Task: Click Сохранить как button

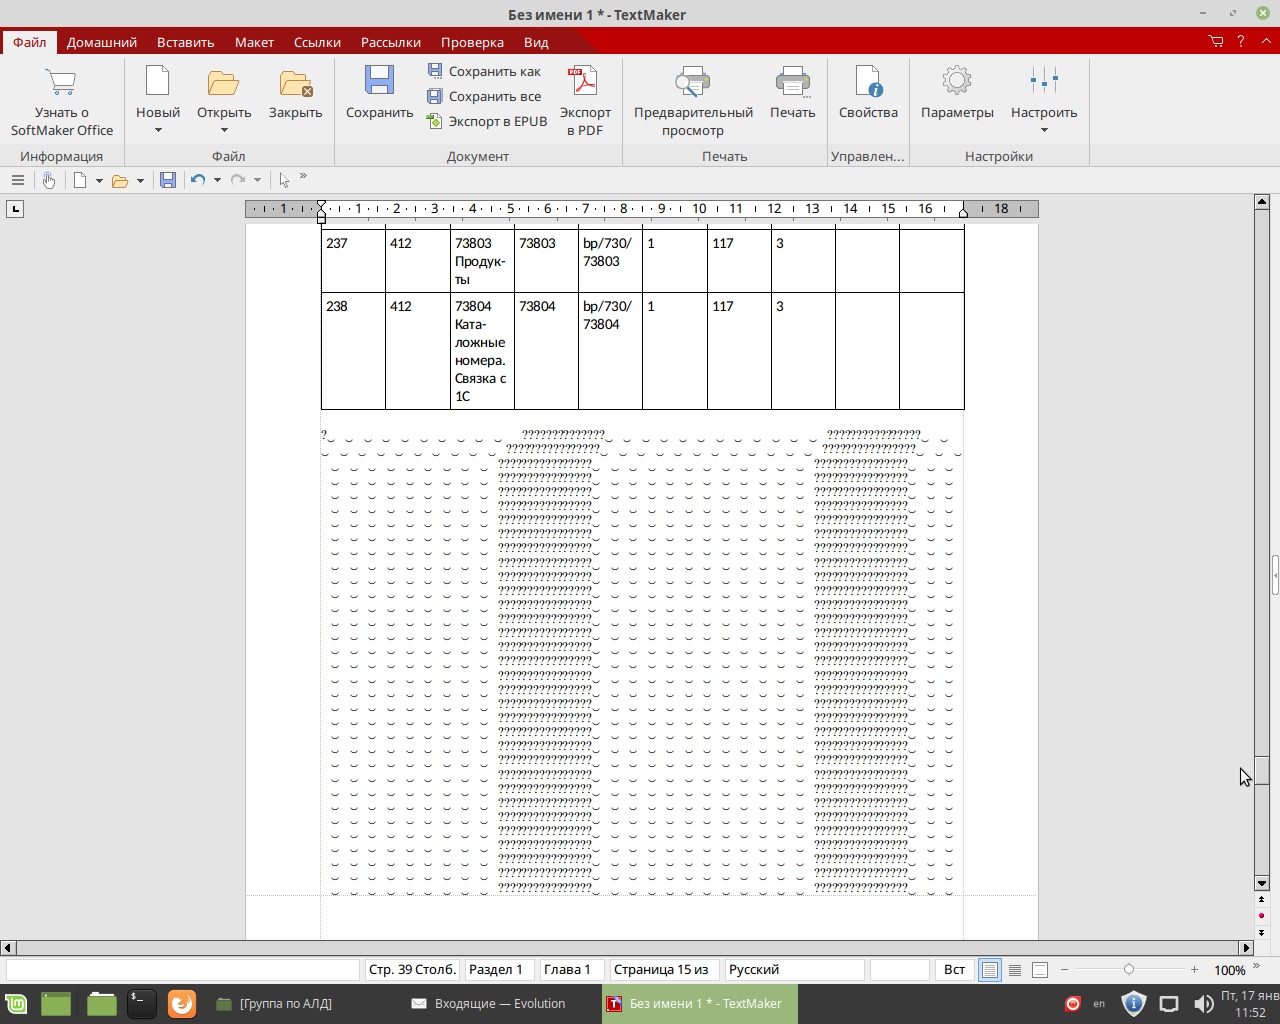Action: click(x=485, y=71)
